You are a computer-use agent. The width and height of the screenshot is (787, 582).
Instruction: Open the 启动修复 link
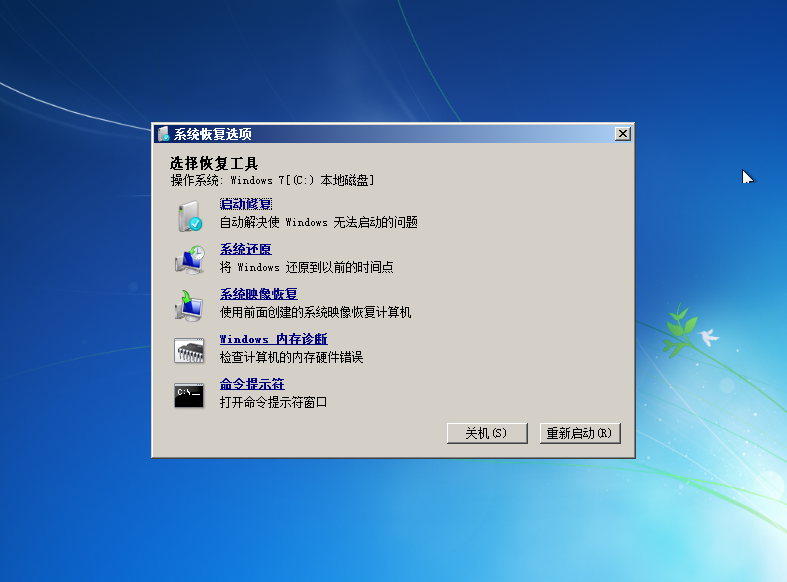click(x=245, y=204)
